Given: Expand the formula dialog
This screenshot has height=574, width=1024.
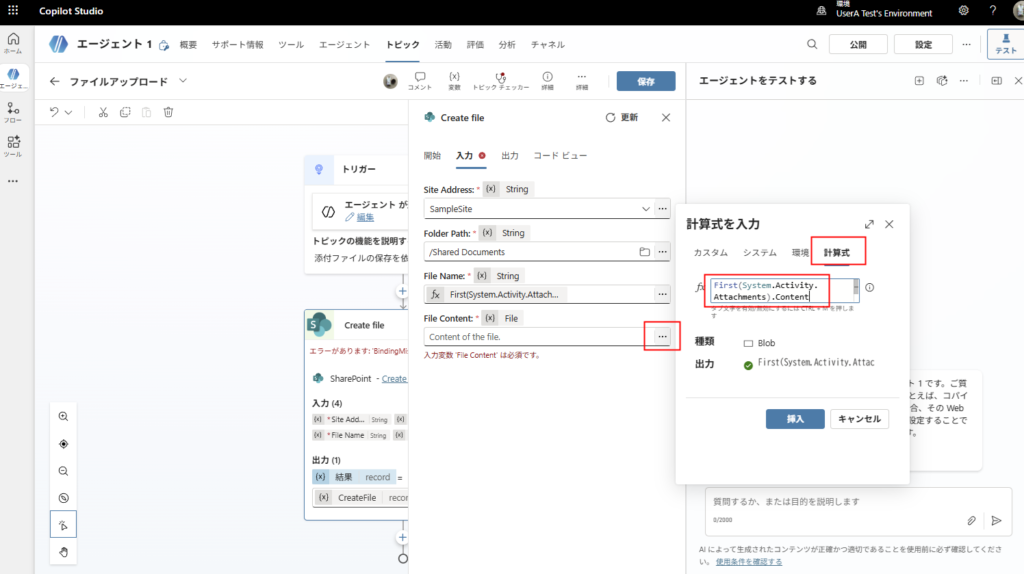Looking at the screenshot, I should point(869,224).
